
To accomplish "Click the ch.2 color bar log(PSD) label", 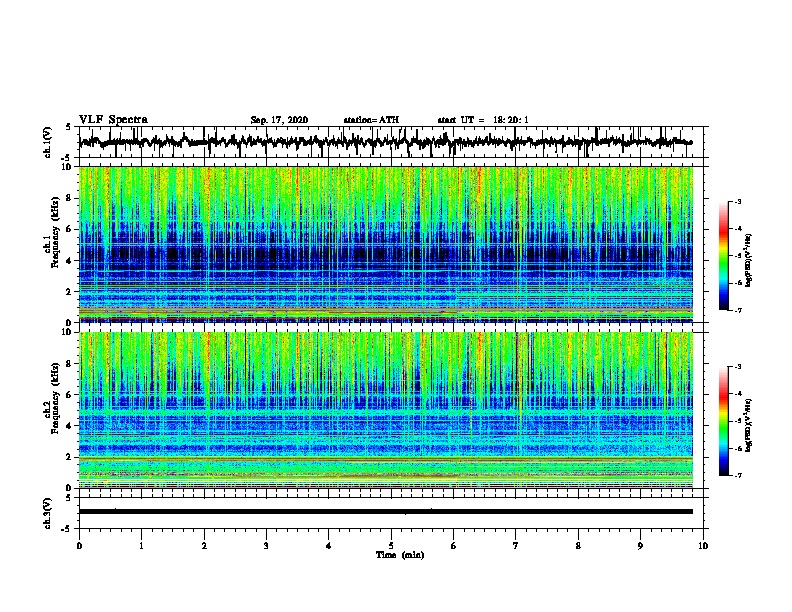I will click(x=749, y=426).
